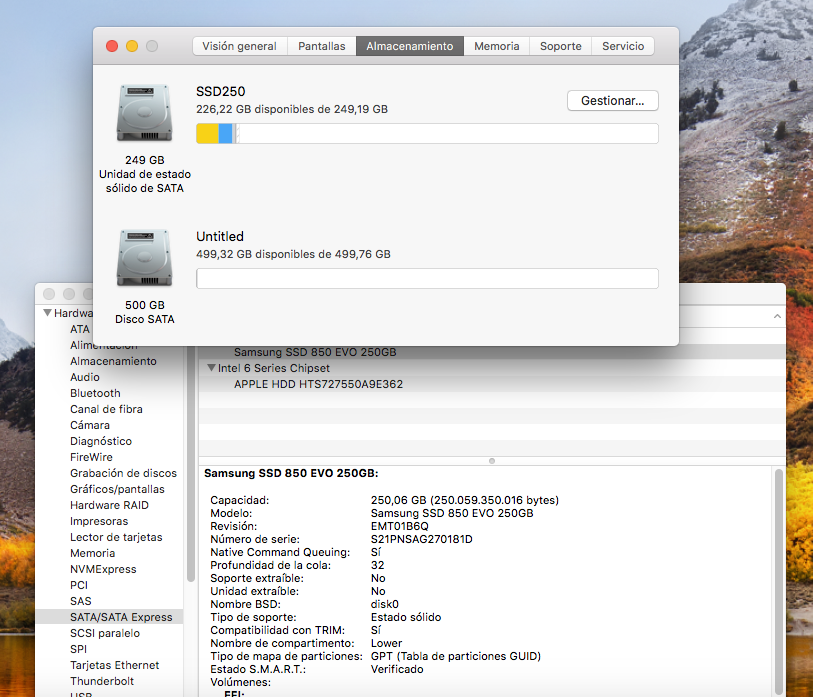Select Bluetooth in the hardware sidebar
This screenshot has width=813, height=697.
(x=95, y=393)
